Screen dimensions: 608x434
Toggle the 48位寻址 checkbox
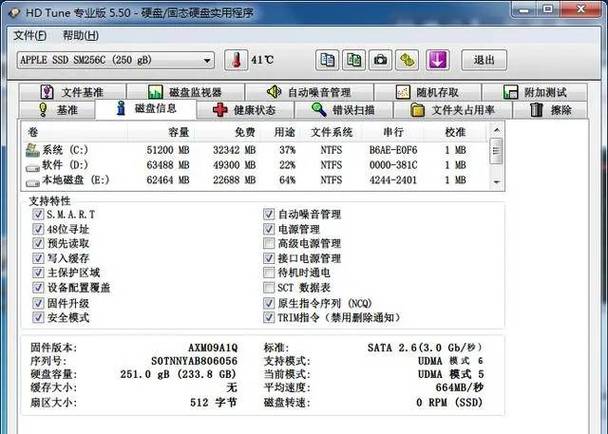[38, 229]
